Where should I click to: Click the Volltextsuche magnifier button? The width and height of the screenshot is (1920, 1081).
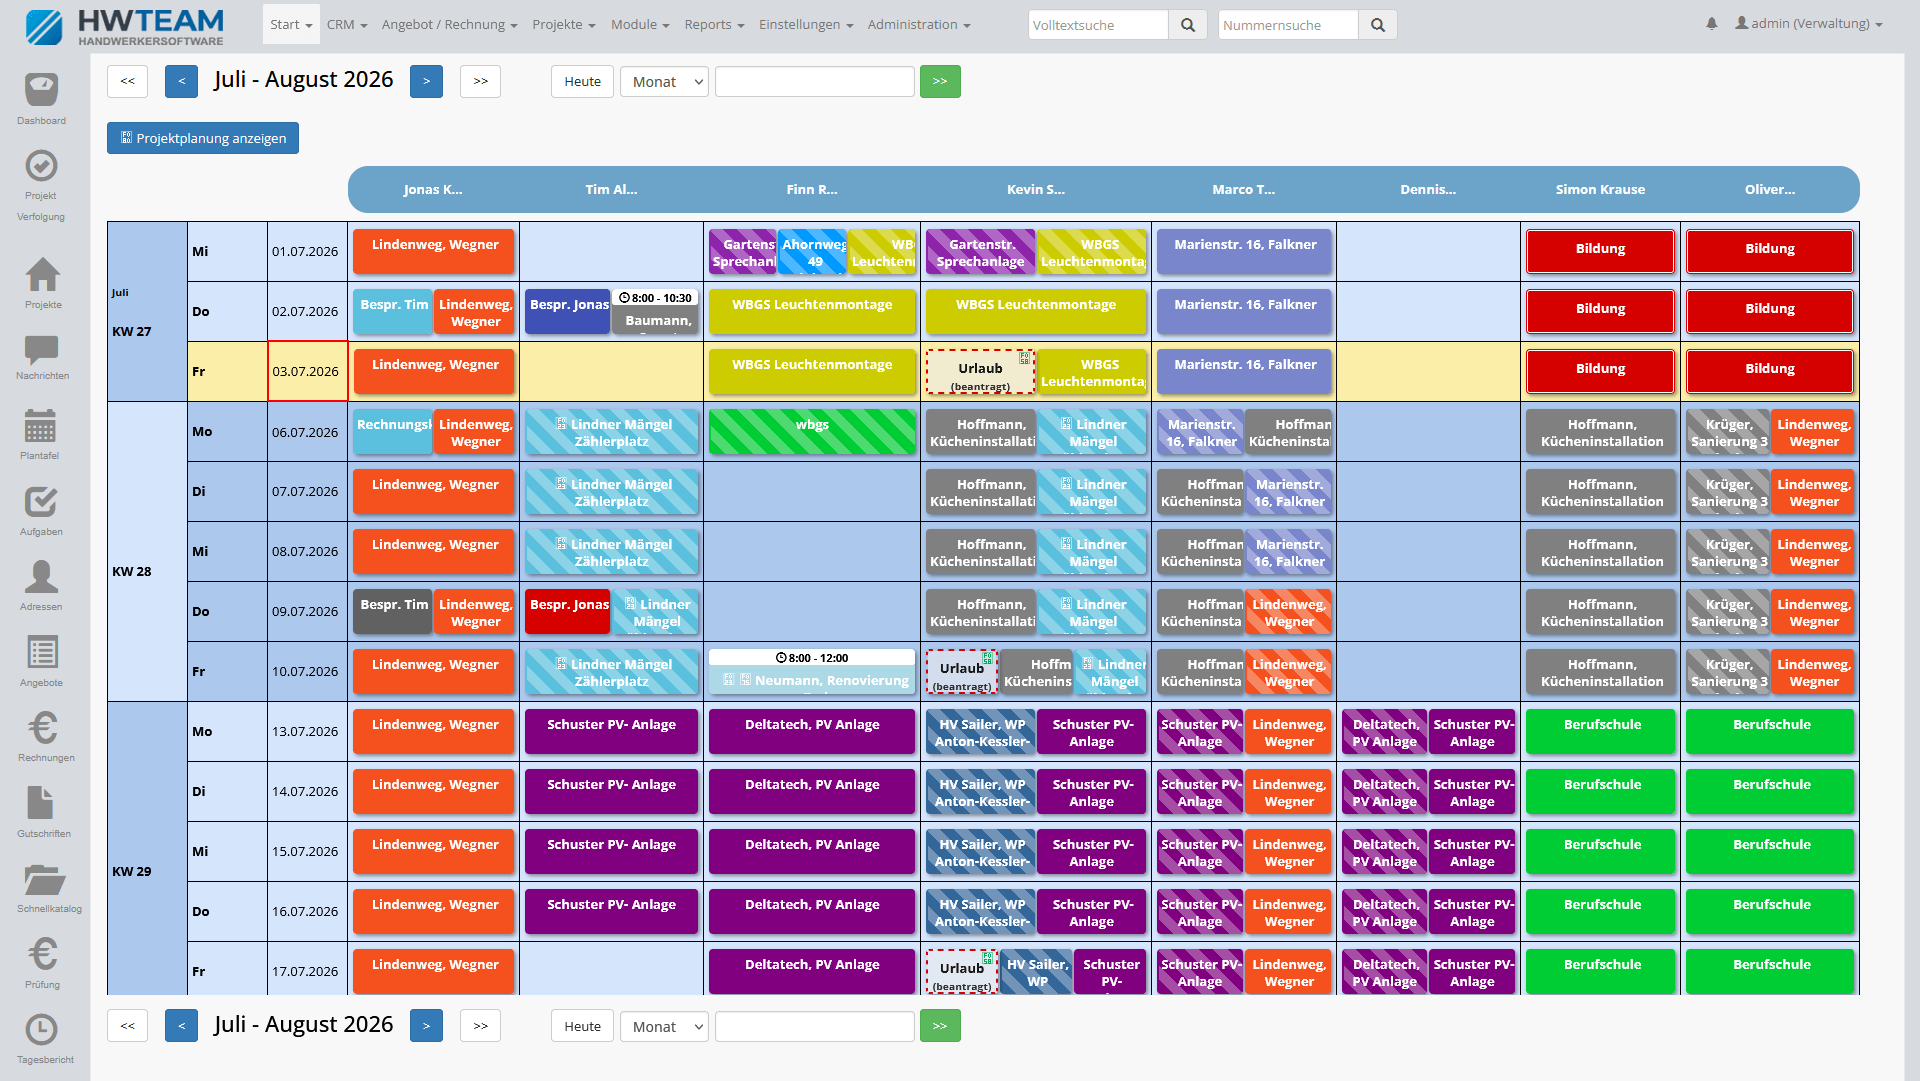tap(1187, 25)
